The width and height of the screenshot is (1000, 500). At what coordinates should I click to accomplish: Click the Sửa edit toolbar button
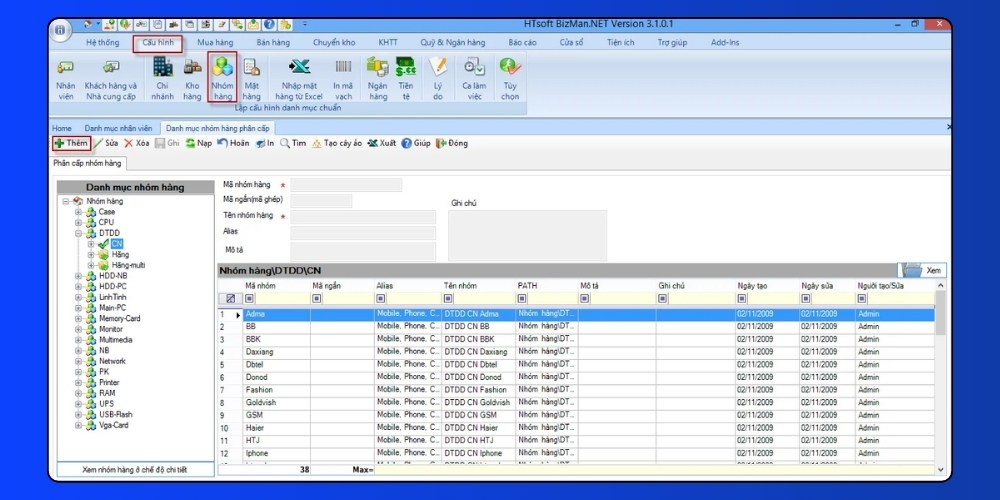106,143
